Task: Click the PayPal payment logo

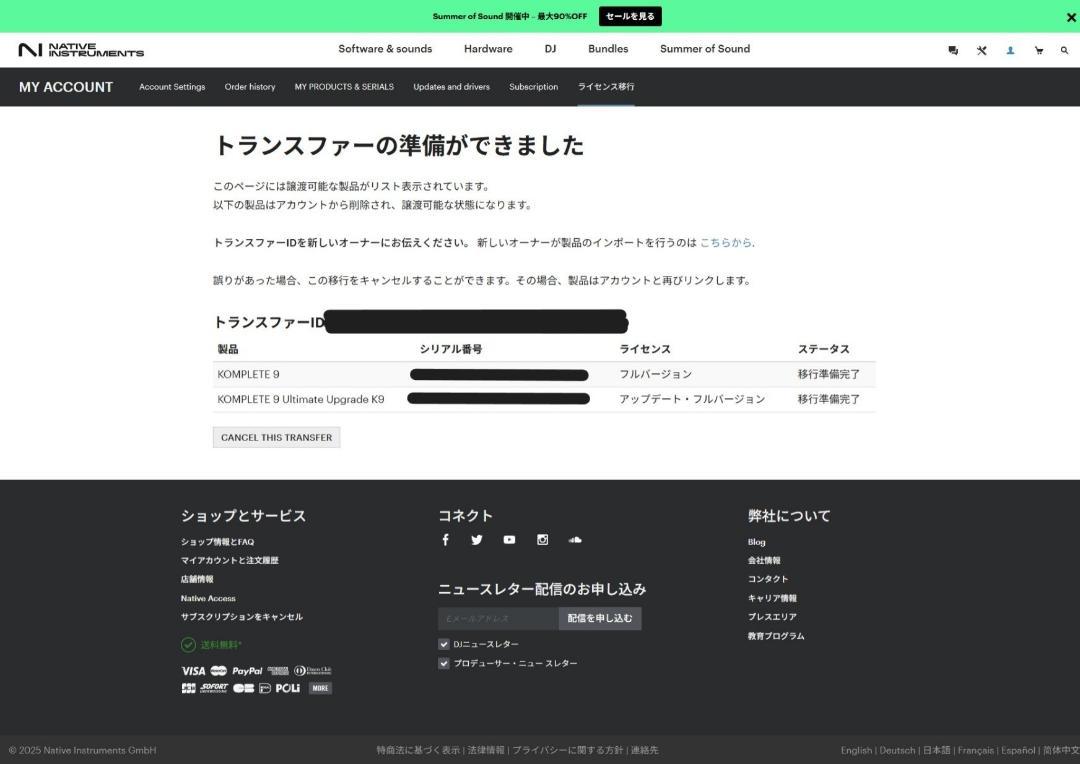Action: (x=247, y=670)
